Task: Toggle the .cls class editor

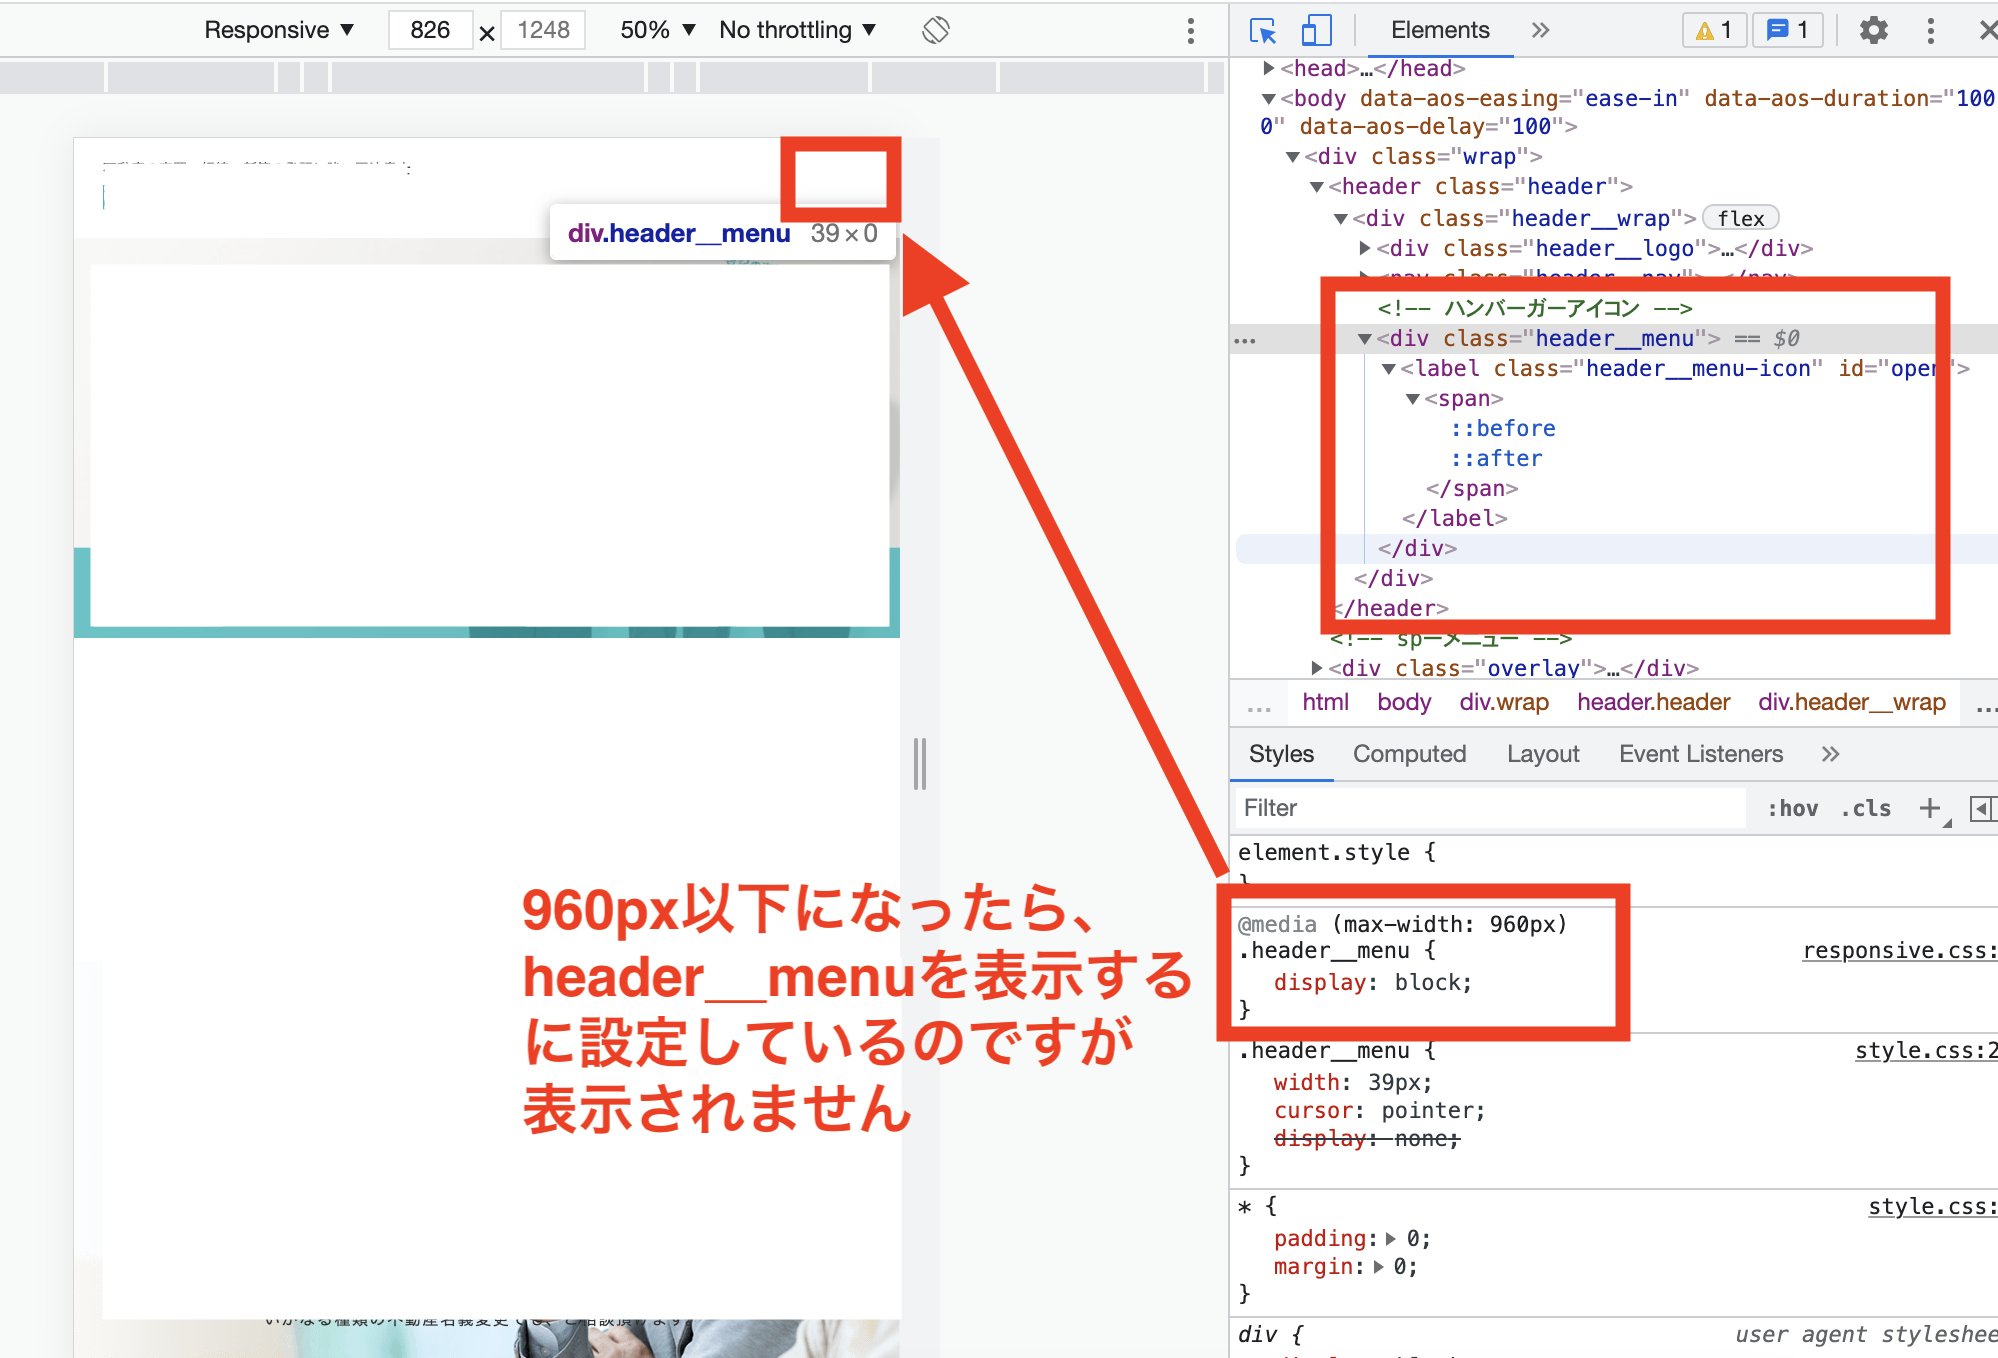Action: click(1866, 808)
